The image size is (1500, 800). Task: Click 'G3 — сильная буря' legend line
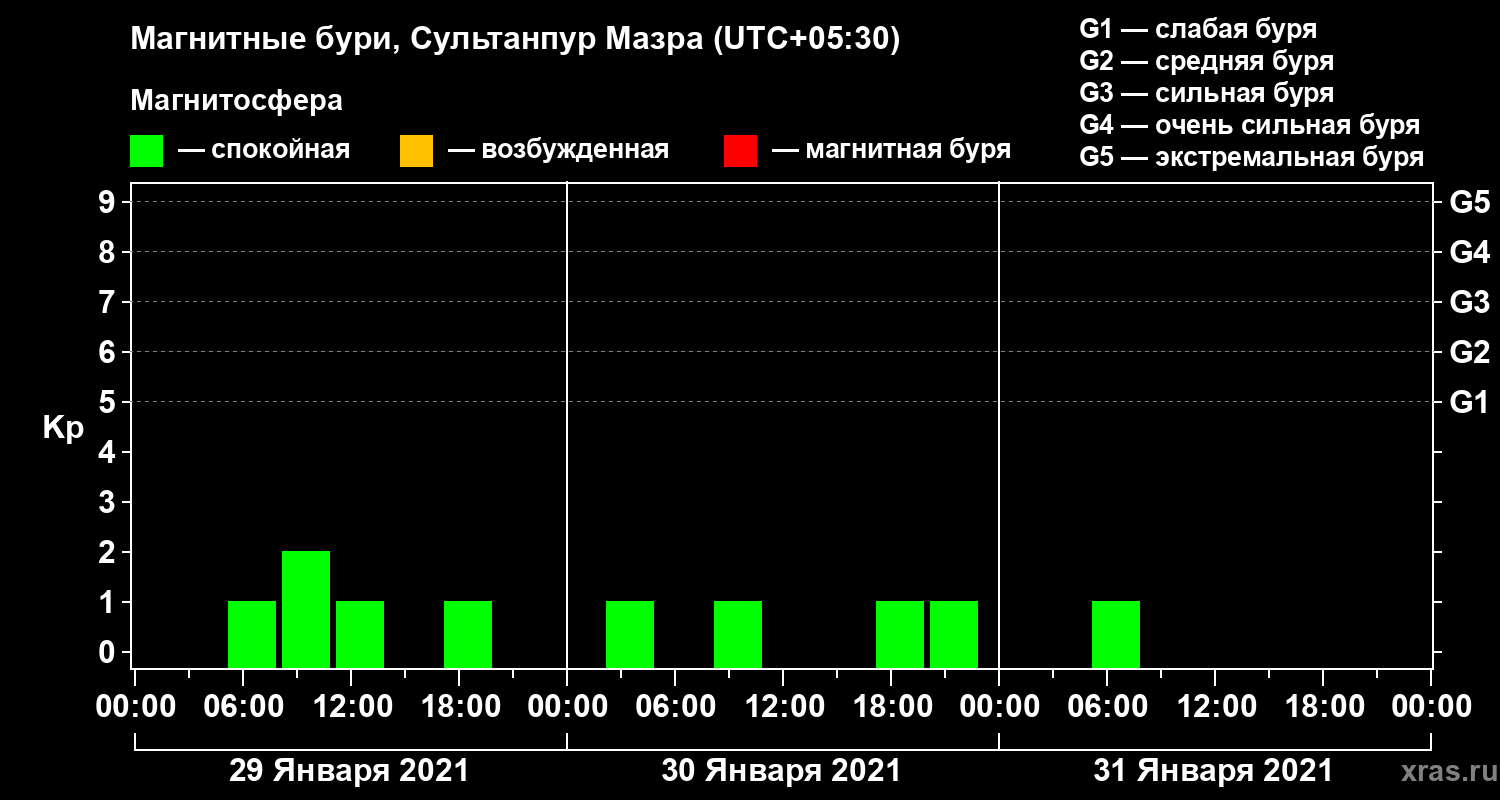tap(1207, 93)
